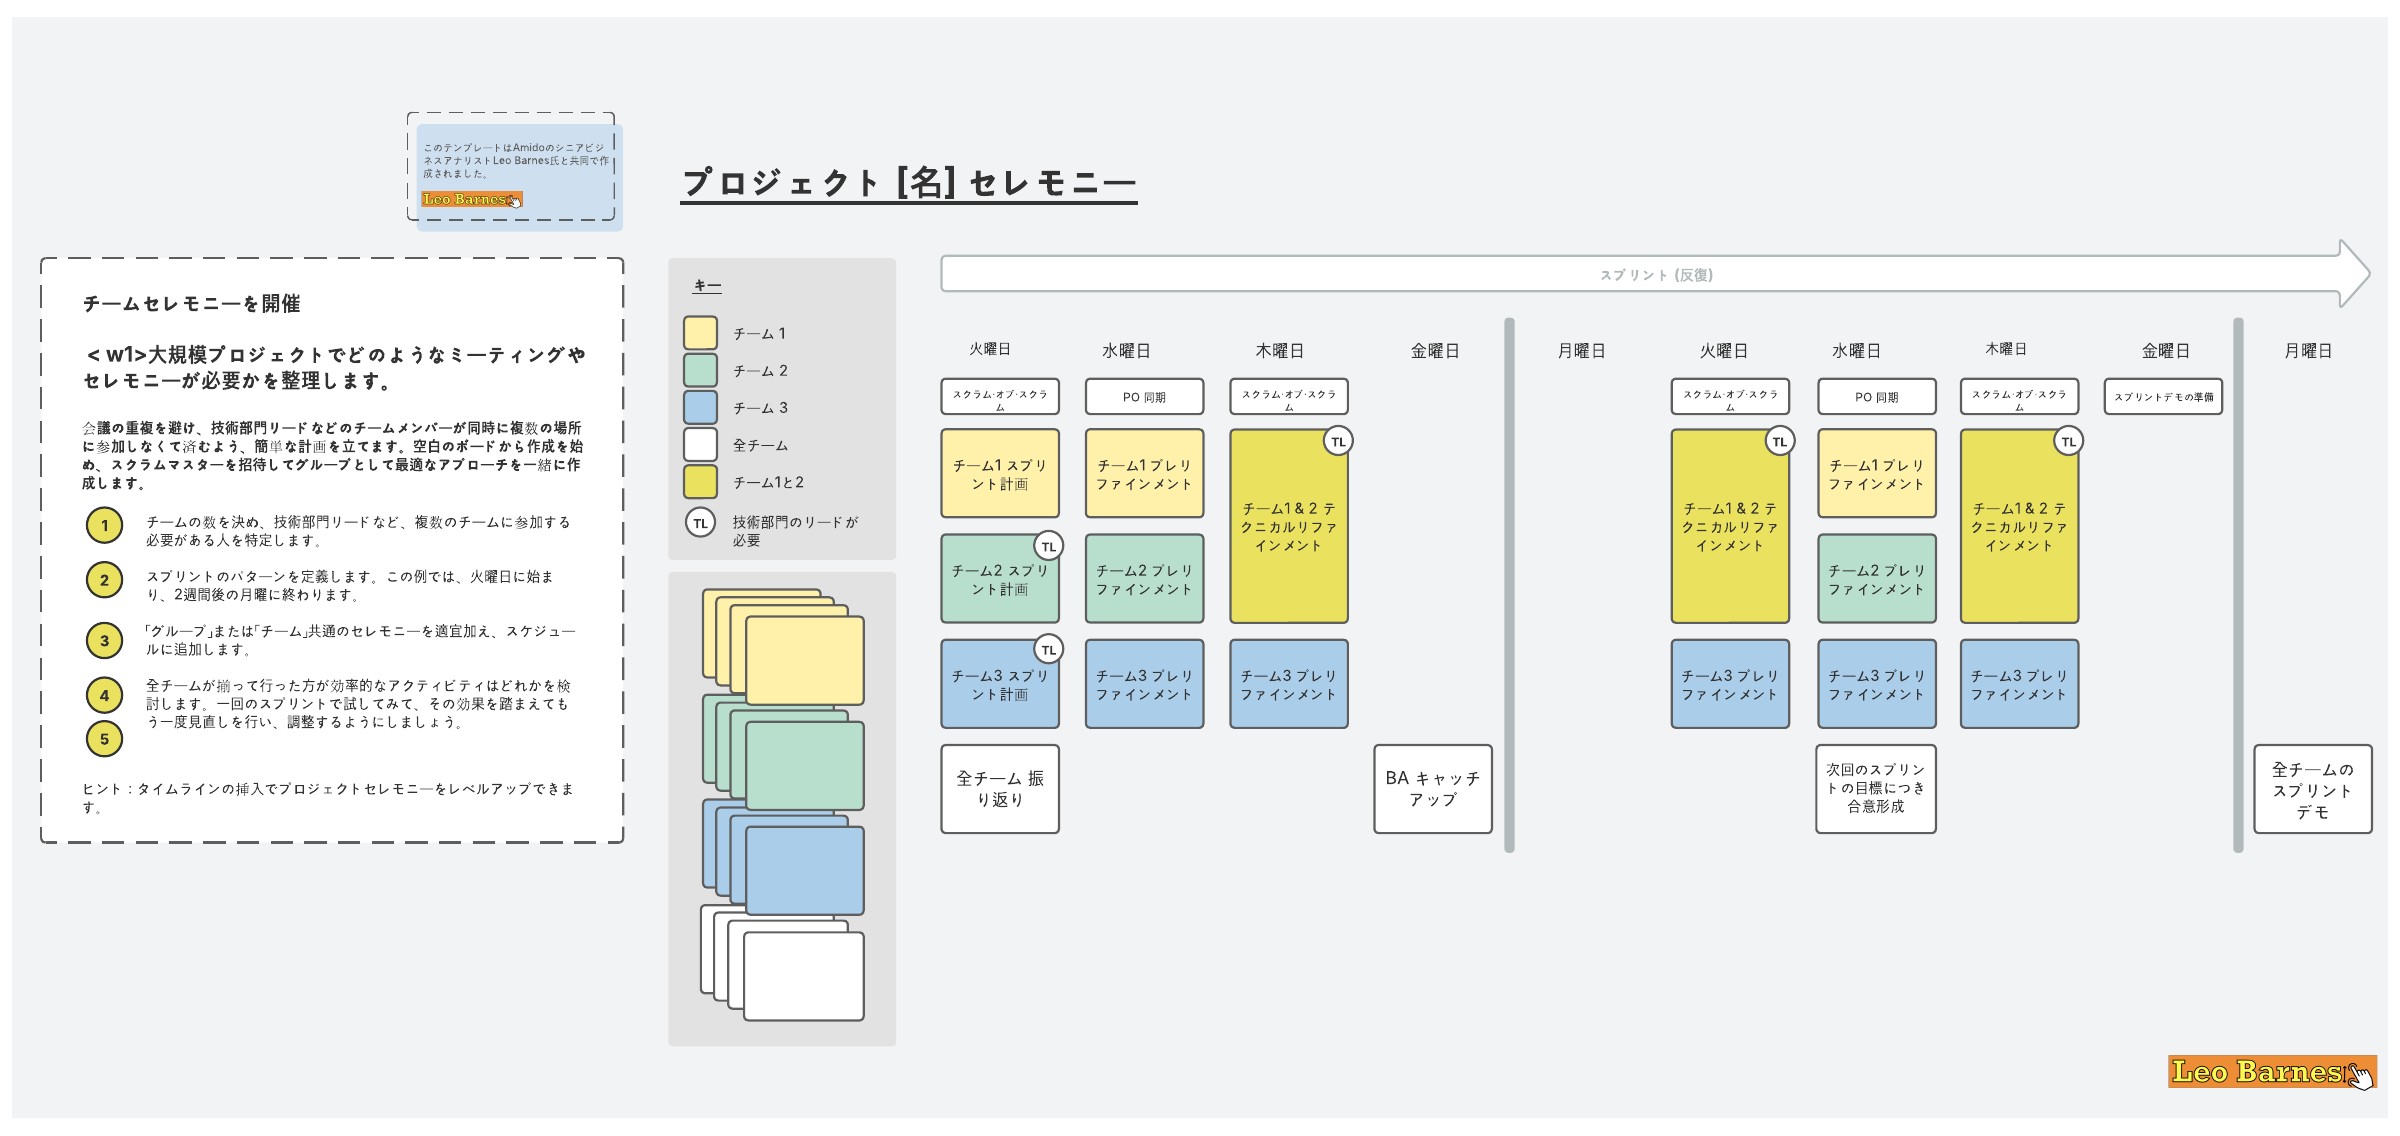Click the large orange Leo Barnes badge

pos(2271,1072)
